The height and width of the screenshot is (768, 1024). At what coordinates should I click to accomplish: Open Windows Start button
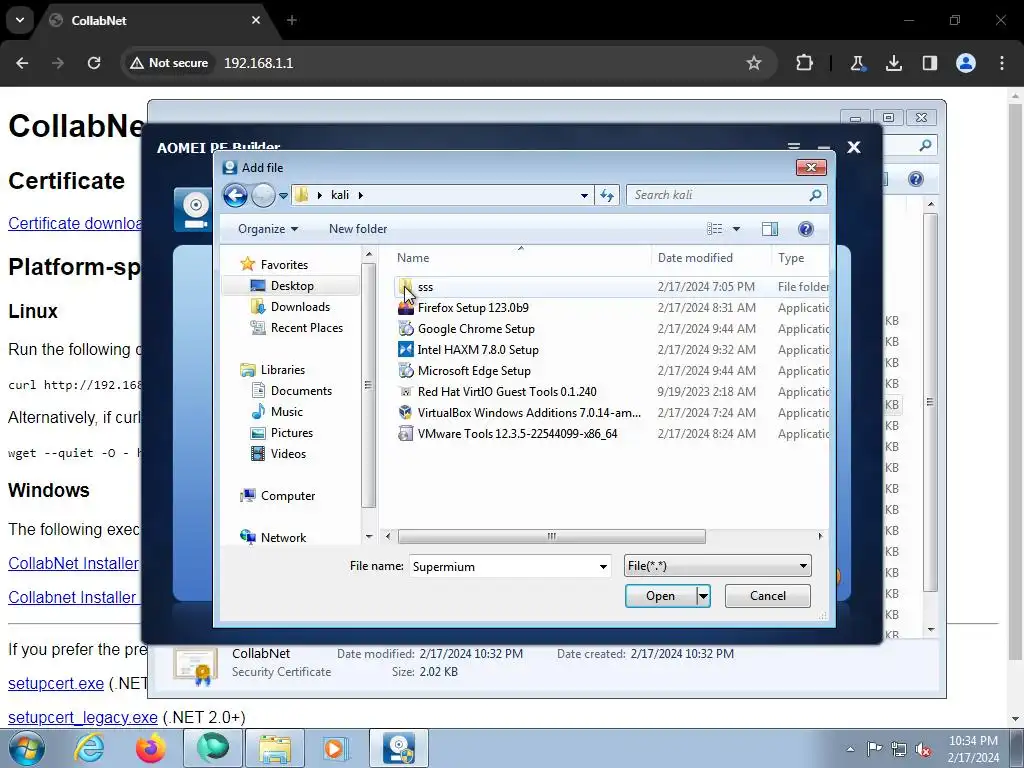[x=27, y=748]
